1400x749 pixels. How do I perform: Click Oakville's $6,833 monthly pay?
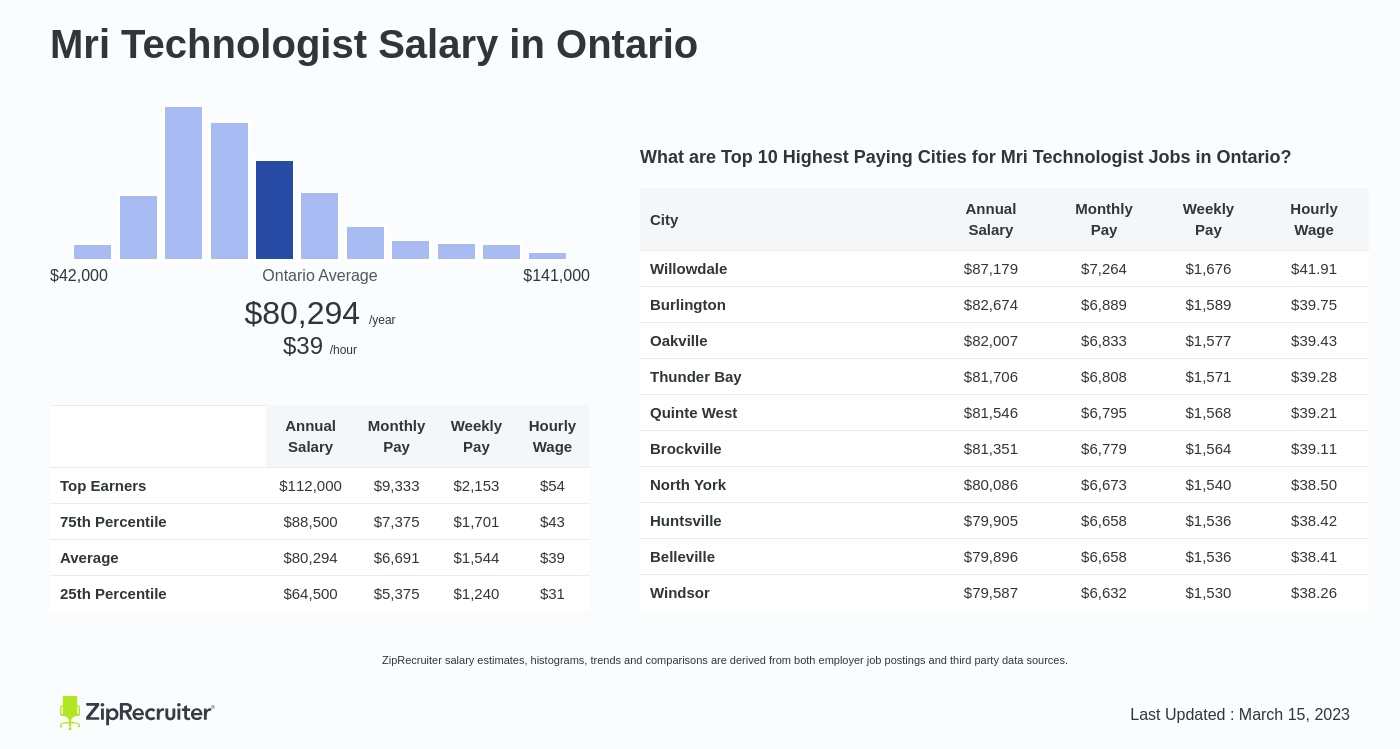(x=1104, y=341)
